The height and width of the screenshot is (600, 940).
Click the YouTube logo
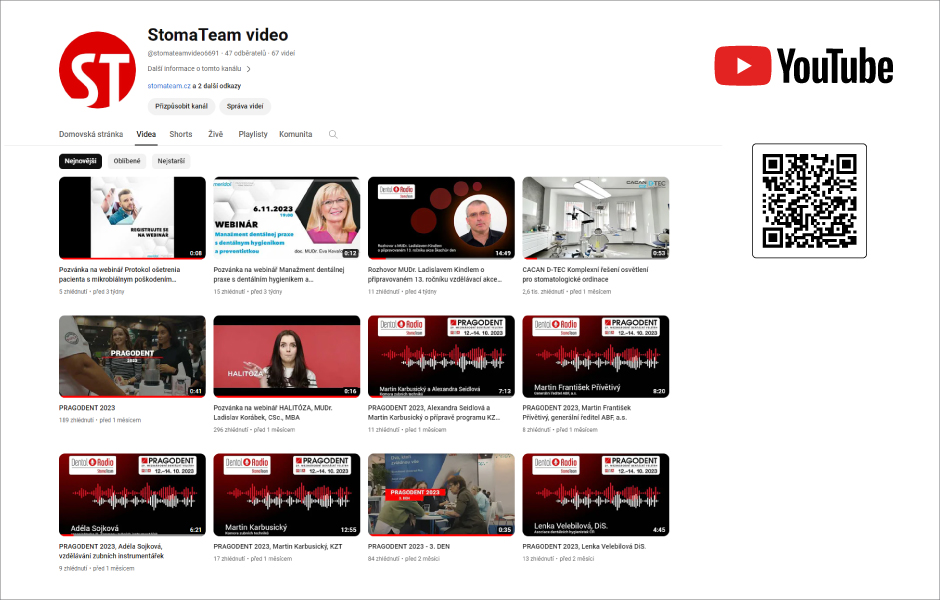tap(804, 66)
